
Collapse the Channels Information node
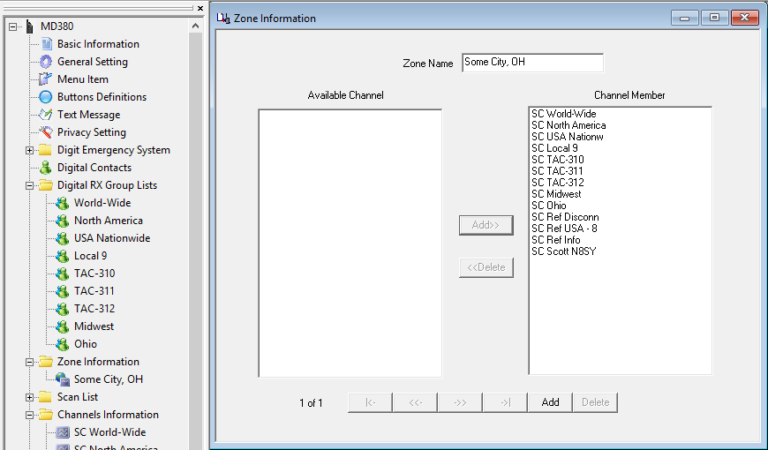29,415
